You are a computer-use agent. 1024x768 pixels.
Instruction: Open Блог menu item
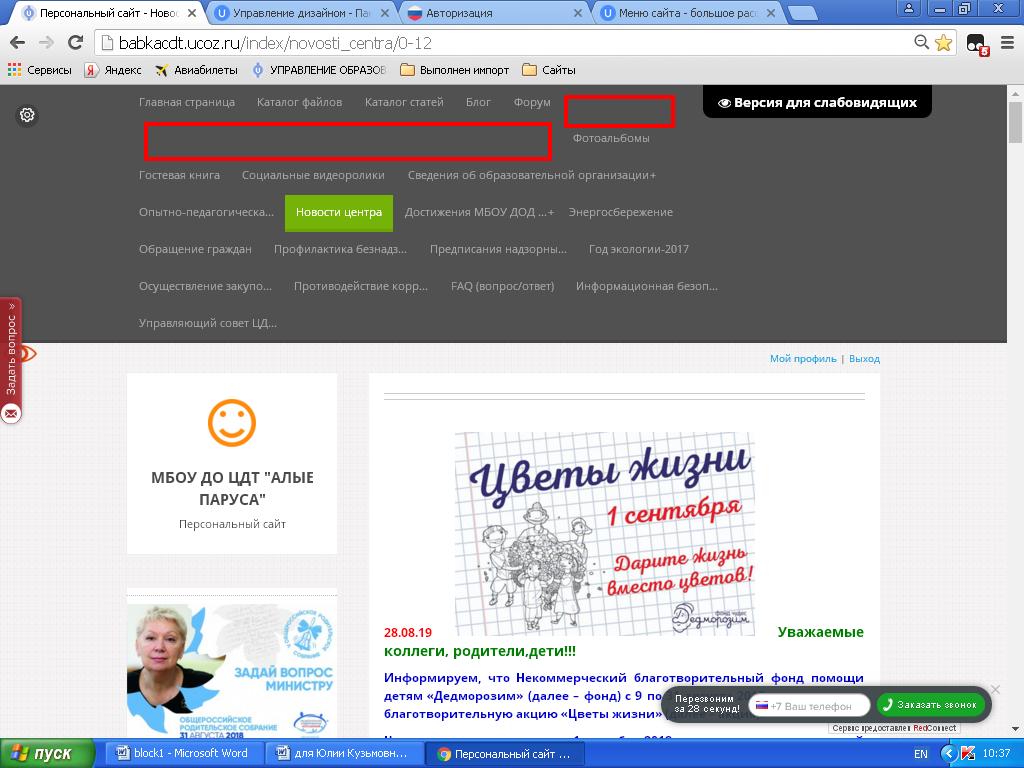pyautogui.click(x=478, y=103)
